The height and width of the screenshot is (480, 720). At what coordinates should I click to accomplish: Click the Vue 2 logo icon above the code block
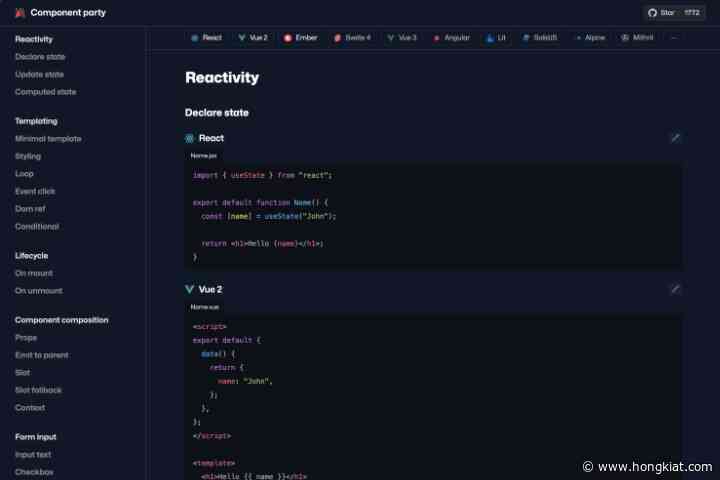point(189,289)
